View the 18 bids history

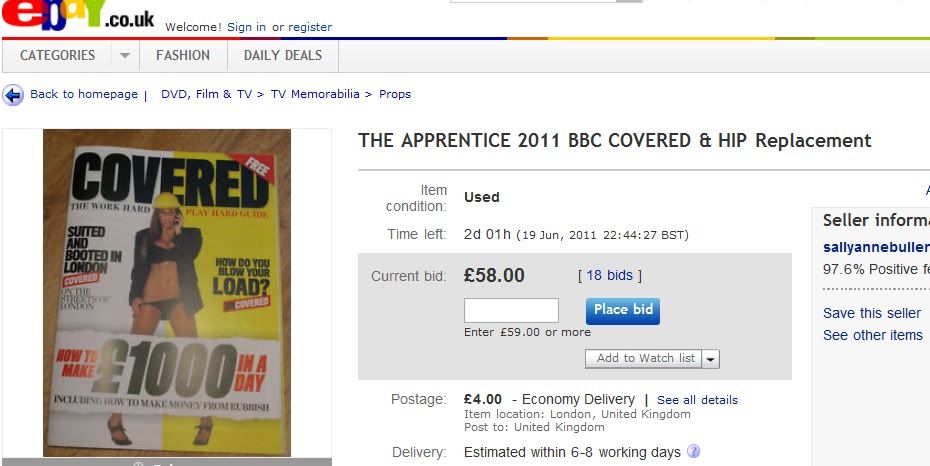tap(610, 275)
